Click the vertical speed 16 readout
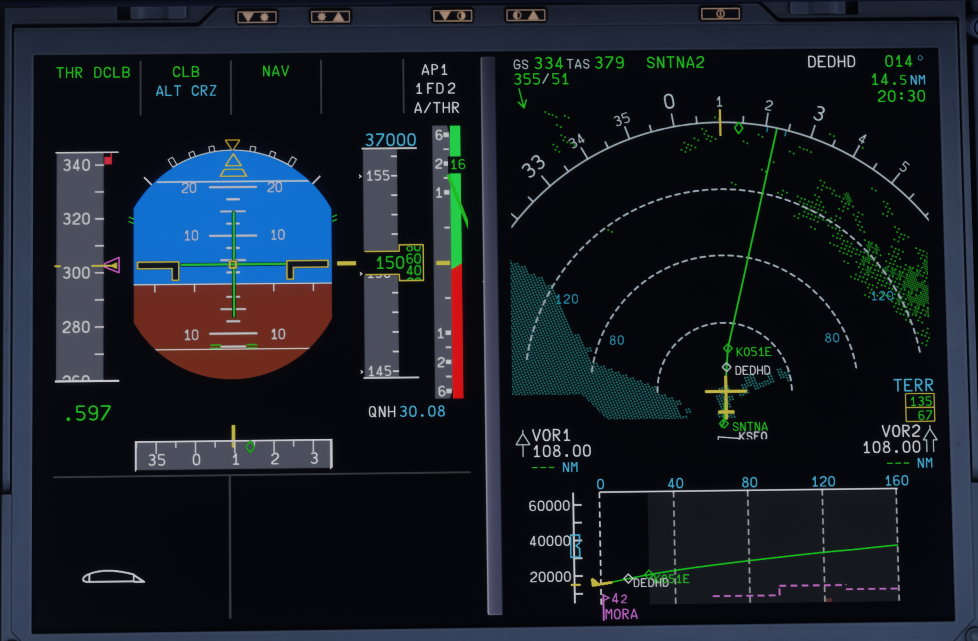Viewport: 978px width, 641px height. tap(458, 165)
